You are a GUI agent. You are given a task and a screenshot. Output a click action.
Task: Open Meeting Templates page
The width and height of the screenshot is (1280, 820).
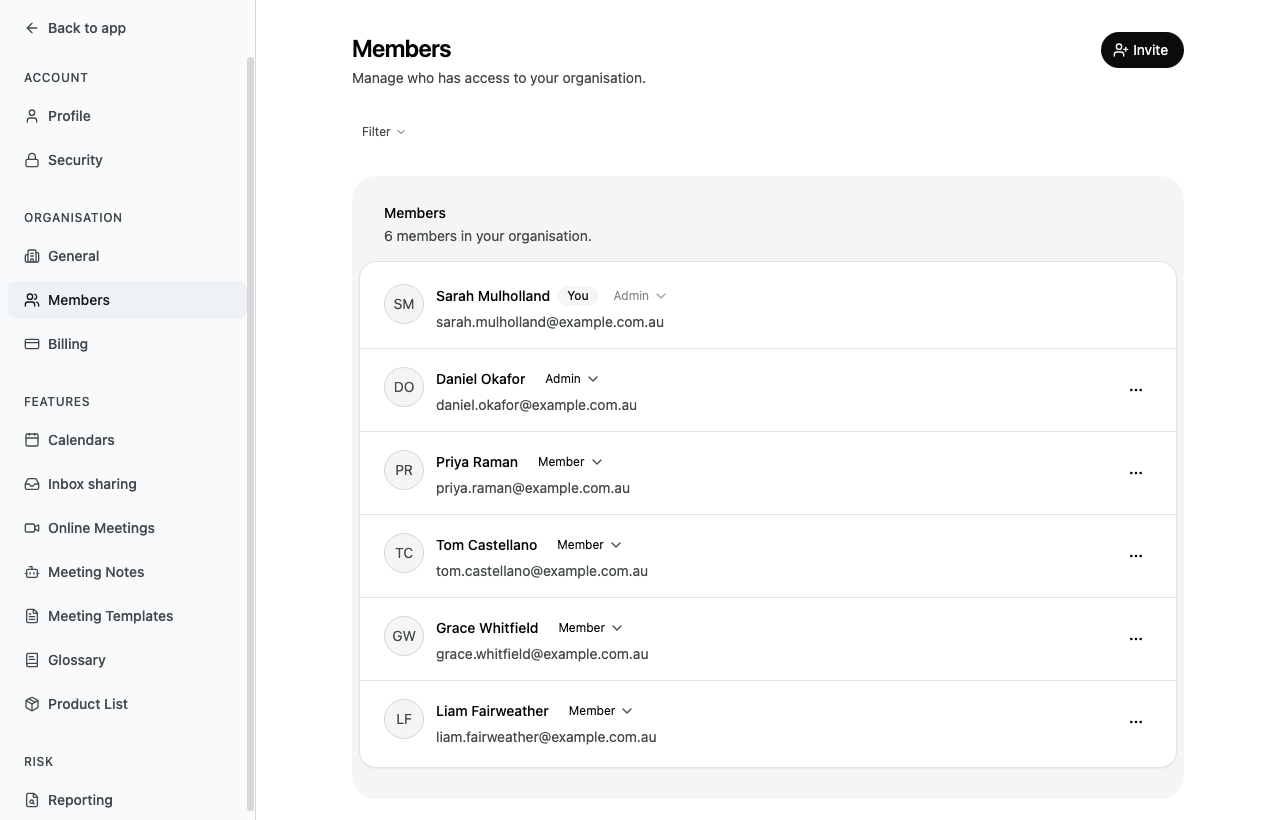[x=127, y=616]
